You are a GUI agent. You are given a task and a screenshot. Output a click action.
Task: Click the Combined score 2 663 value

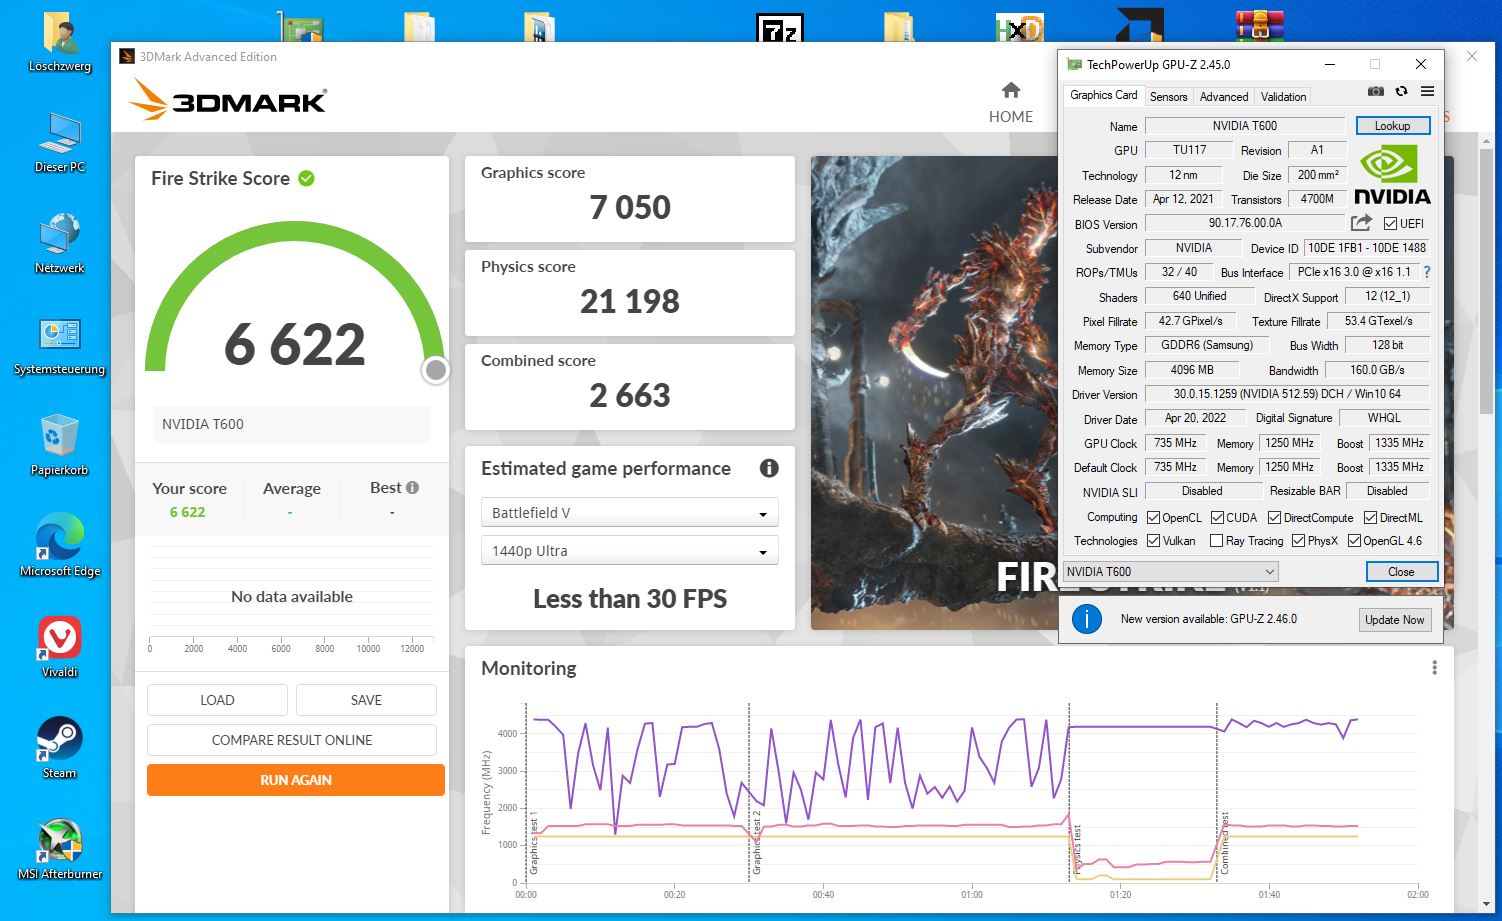pyautogui.click(x=630, y=395)
